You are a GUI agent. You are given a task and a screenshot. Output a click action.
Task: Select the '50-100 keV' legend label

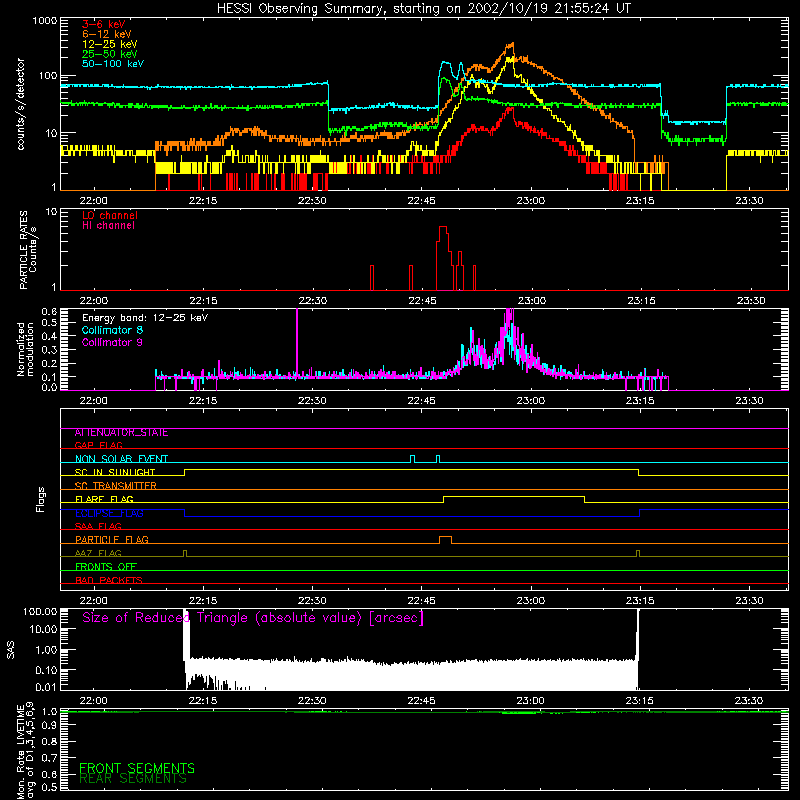pyautogui.click(x=113, y=64)
